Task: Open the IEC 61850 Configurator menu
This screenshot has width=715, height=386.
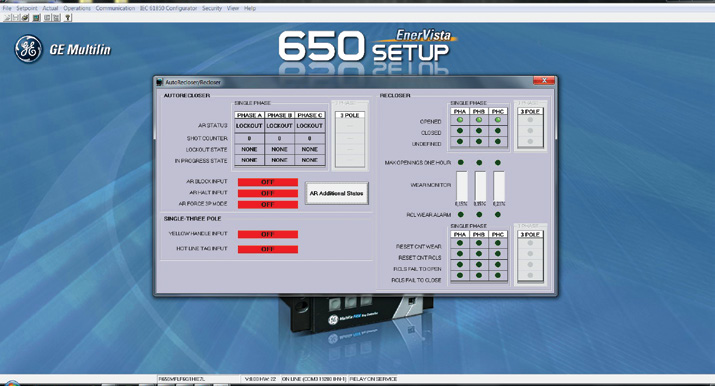Action: click(x=169, y=8)
